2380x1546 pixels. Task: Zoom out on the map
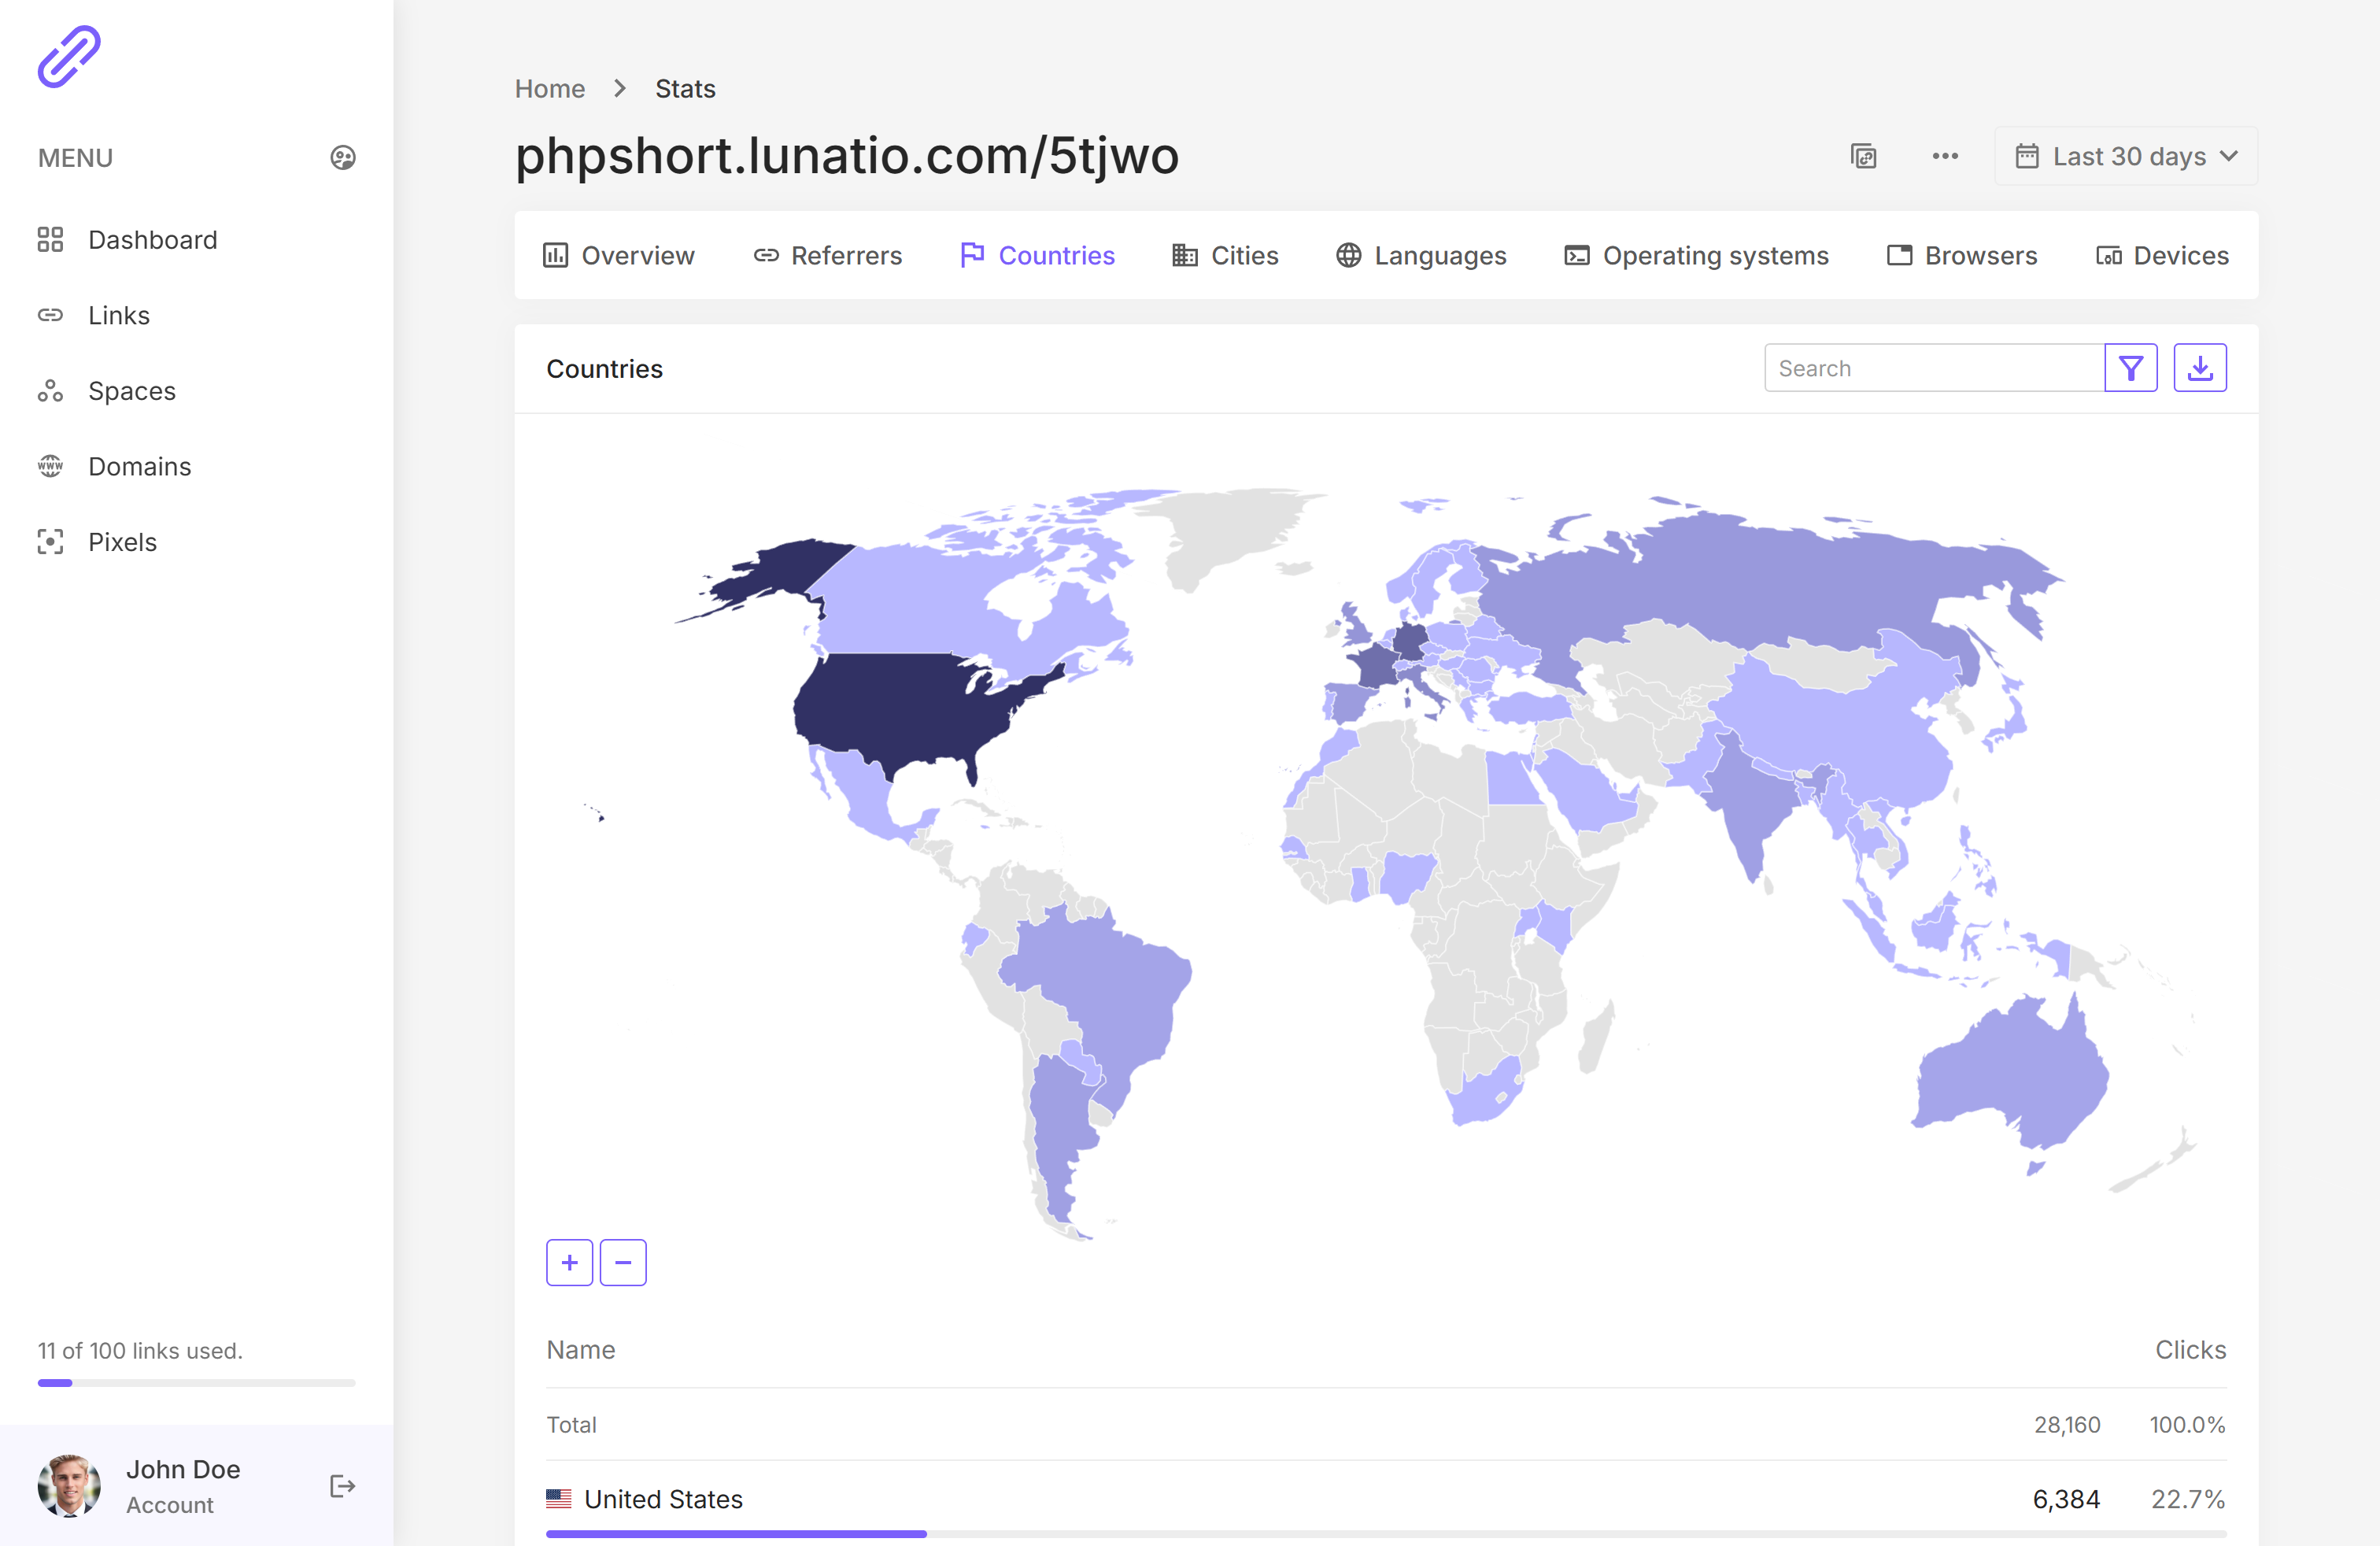(623, 1263)
